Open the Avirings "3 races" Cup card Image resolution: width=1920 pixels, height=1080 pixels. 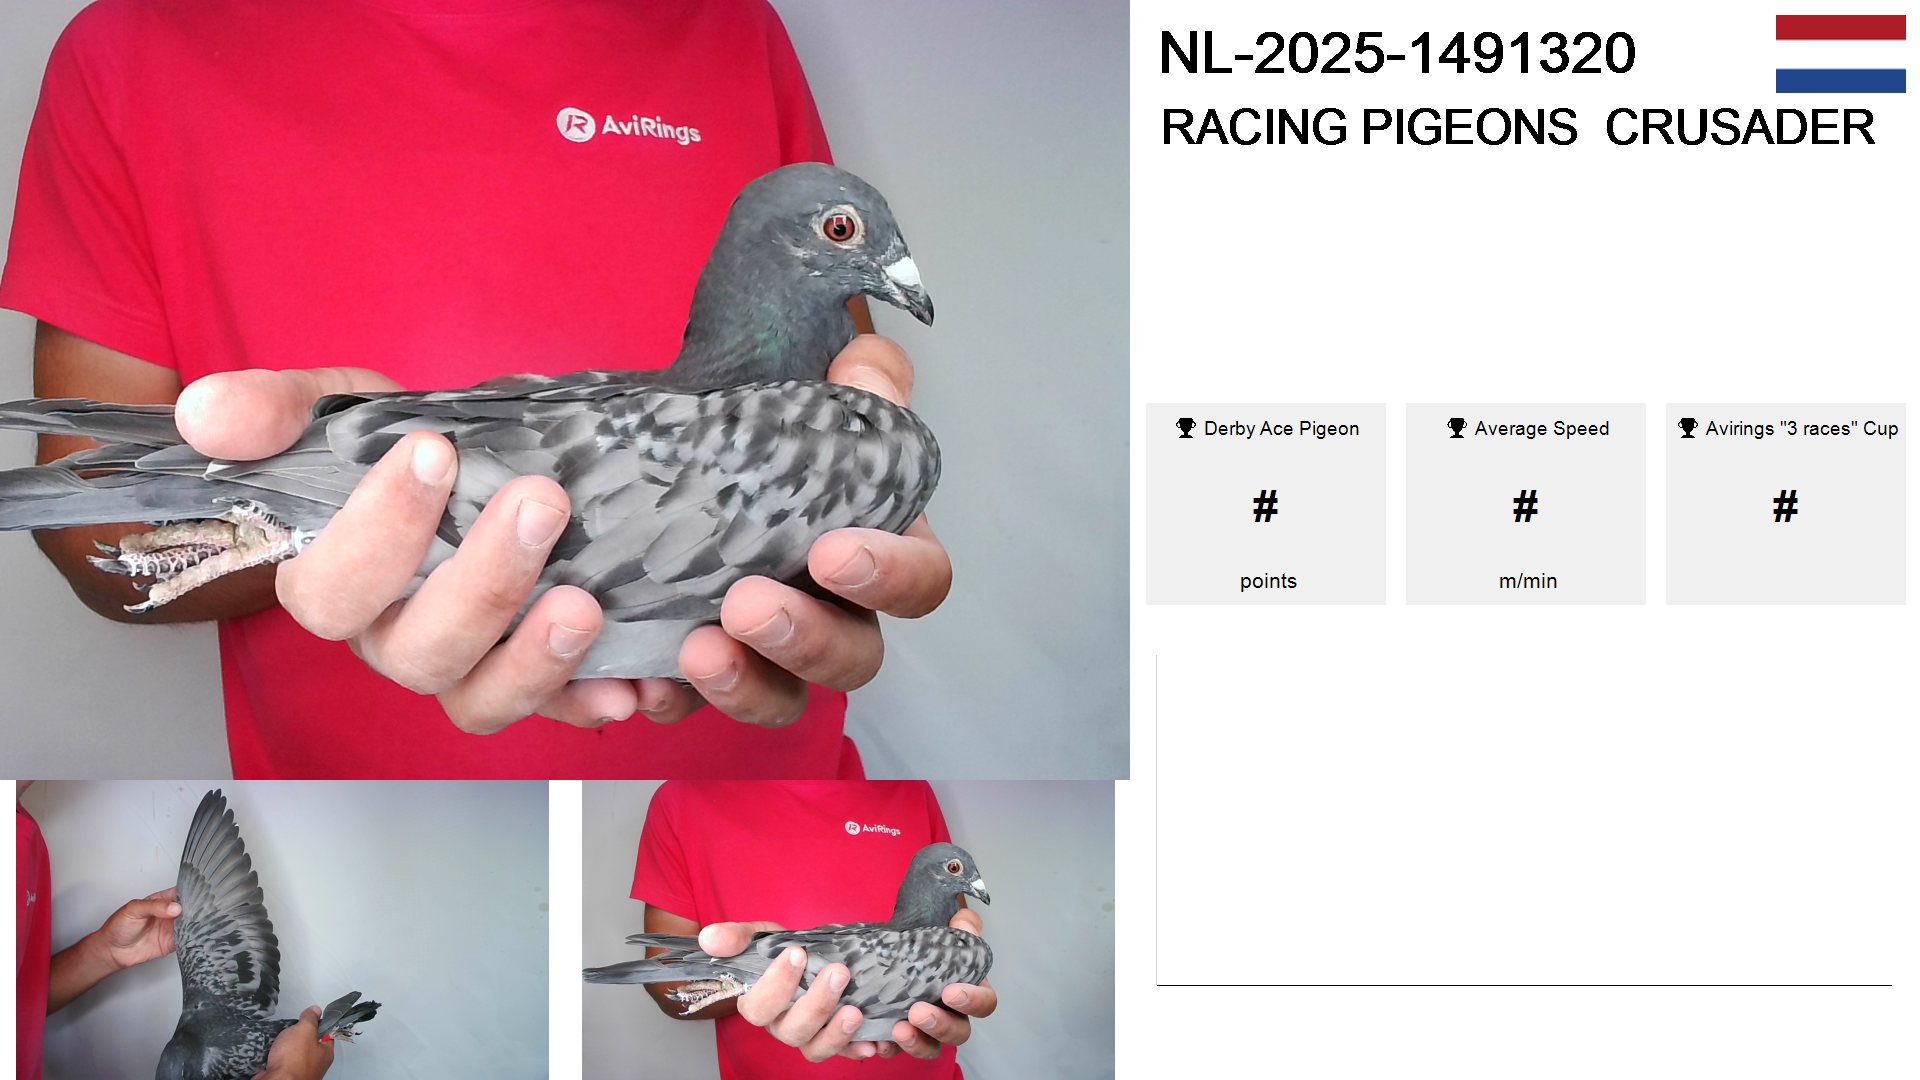1786,504
